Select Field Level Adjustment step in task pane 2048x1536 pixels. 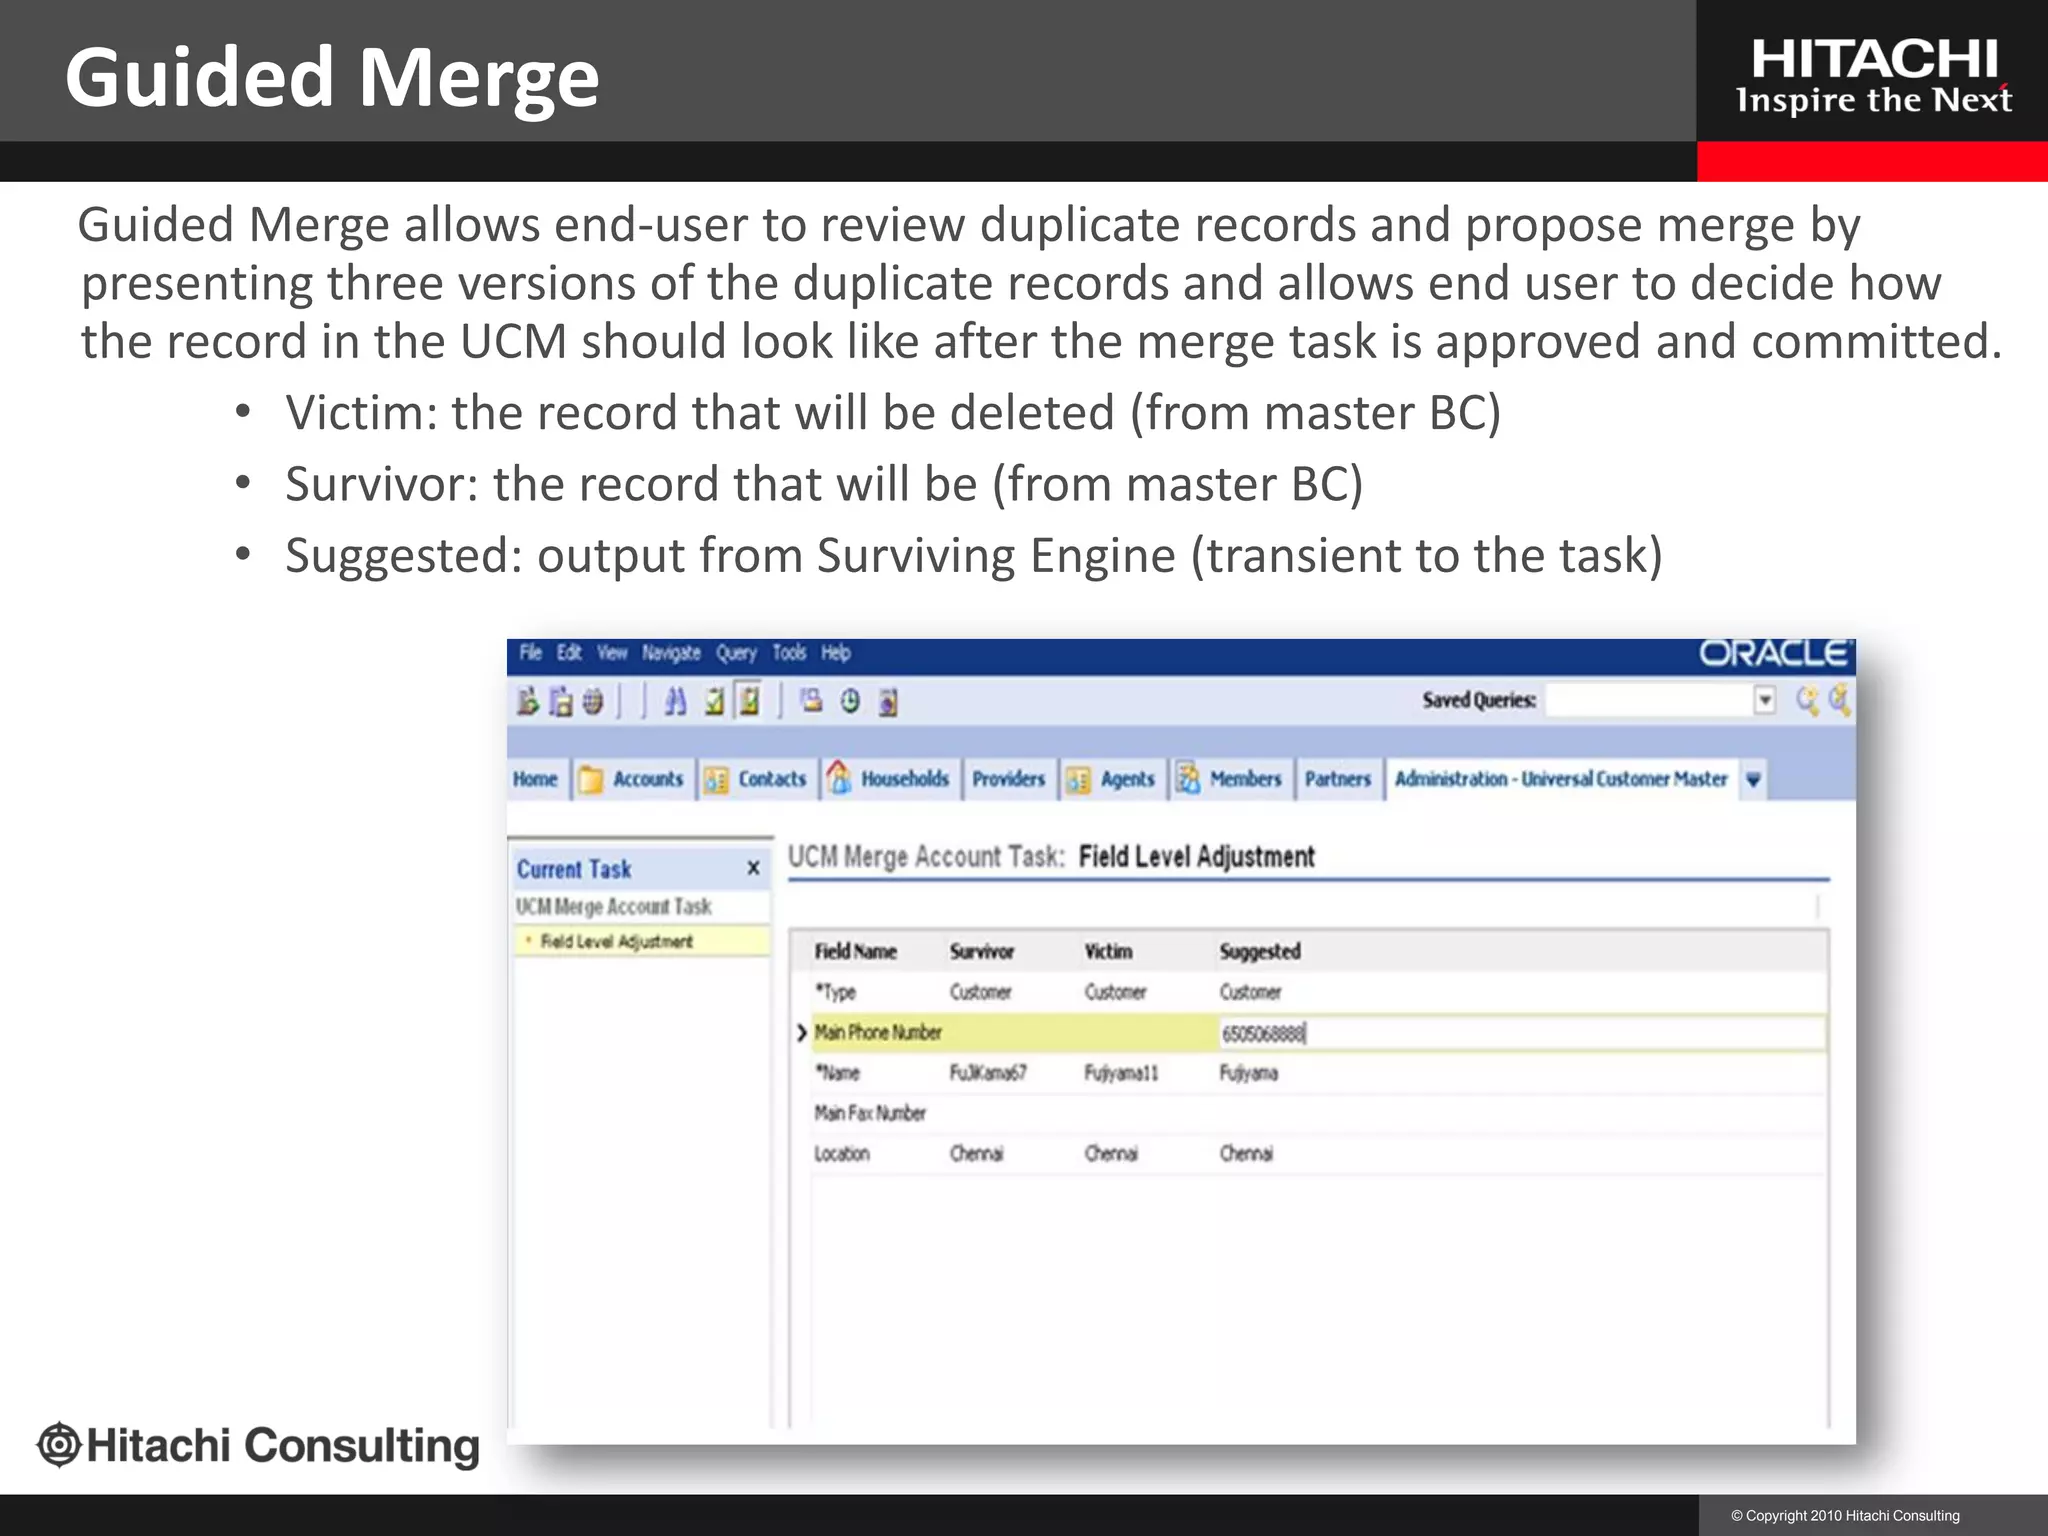click(x=616, y=942)
